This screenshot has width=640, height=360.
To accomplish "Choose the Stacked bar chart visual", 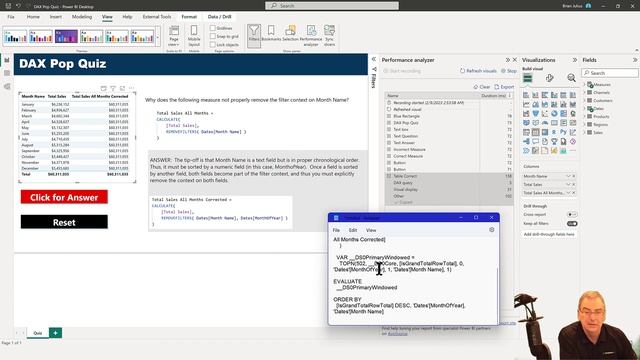I will [526, 95].
